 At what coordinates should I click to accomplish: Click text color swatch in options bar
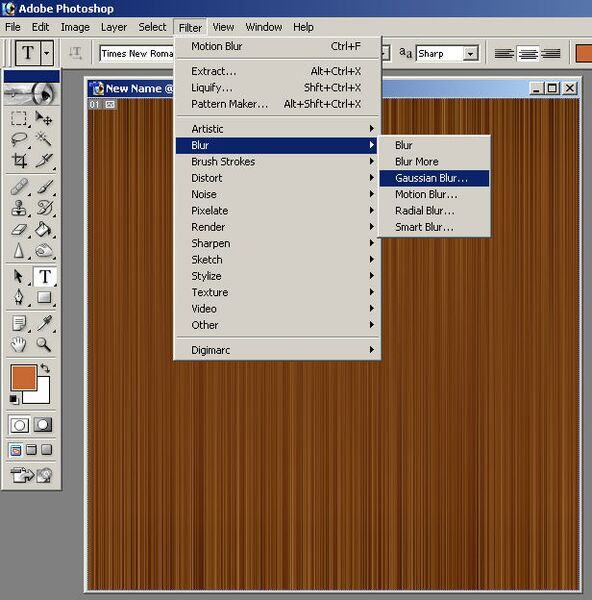[584, 53]
